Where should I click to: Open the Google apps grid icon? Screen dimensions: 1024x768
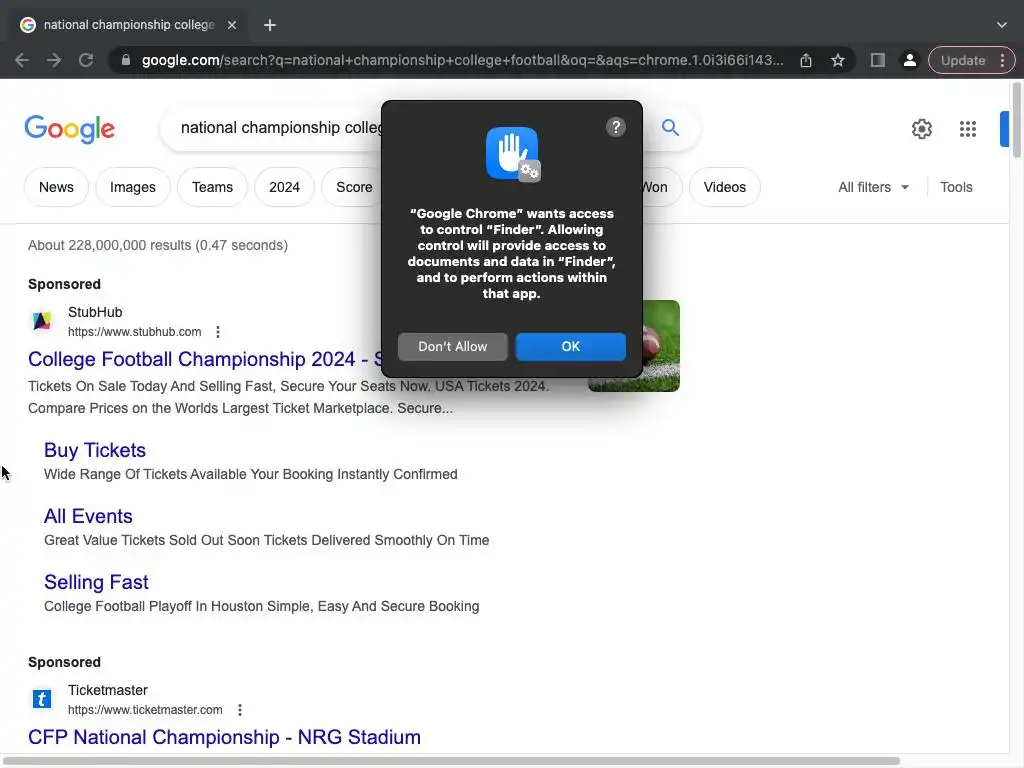pyautogui.click(x=968, y=129)
